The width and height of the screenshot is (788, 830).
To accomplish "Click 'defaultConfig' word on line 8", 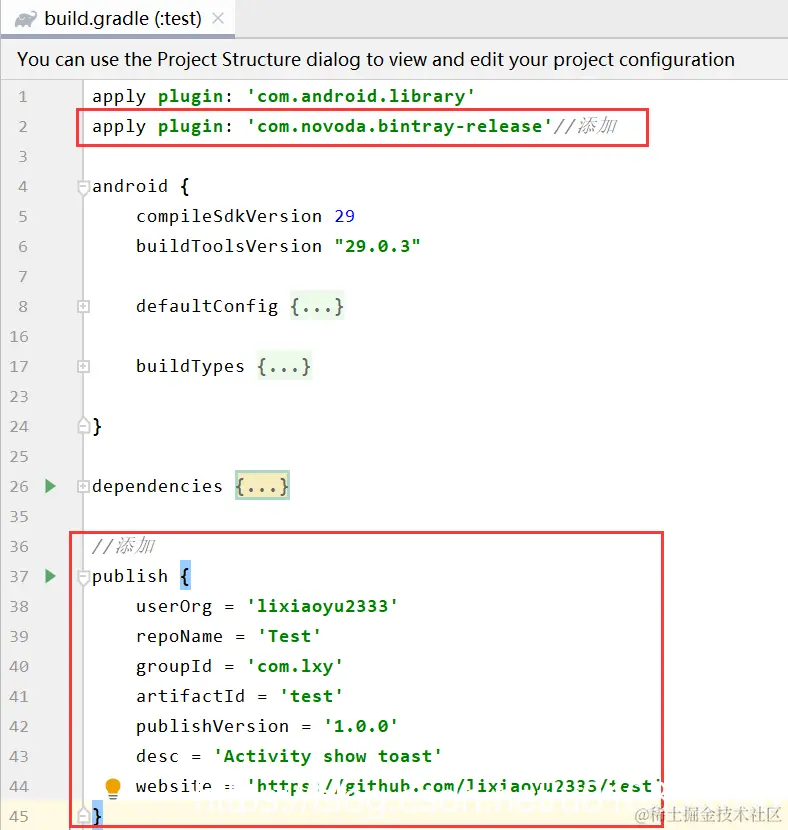I will tap(207, 306).
